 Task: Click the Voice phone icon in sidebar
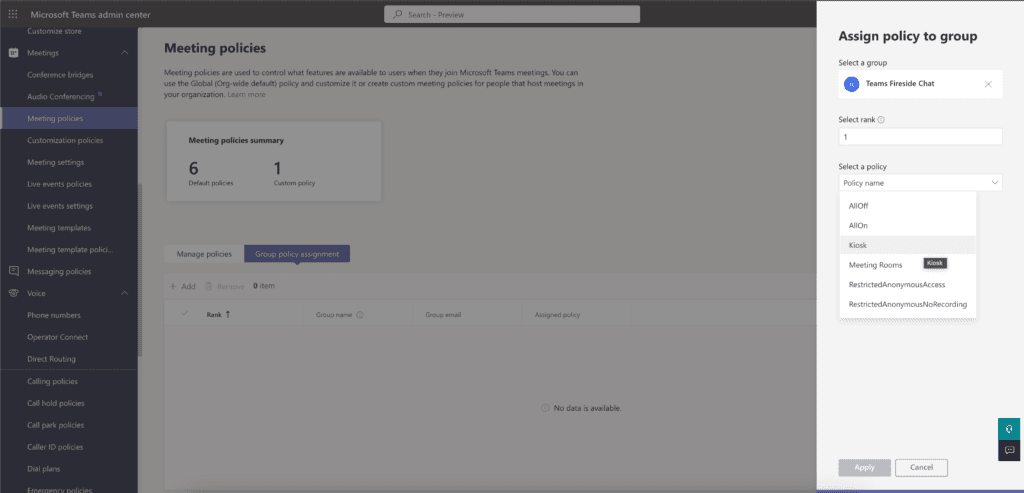(13, 293)
